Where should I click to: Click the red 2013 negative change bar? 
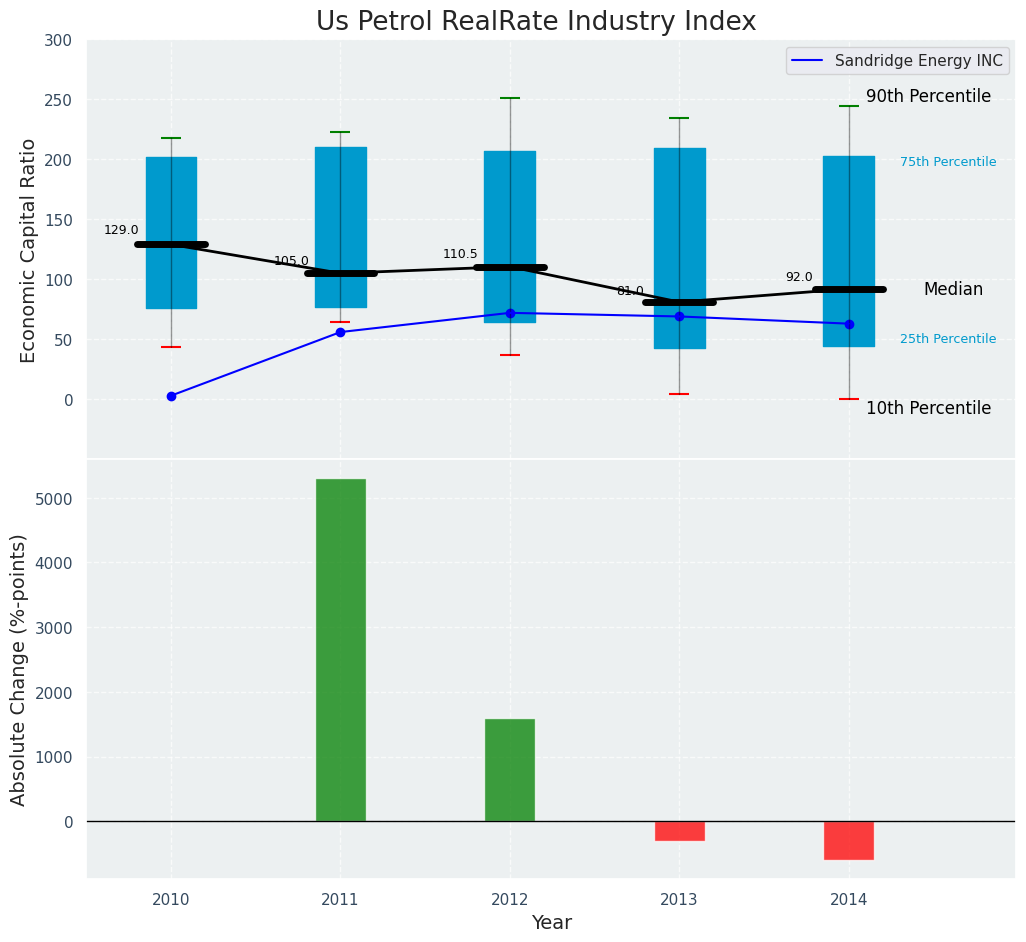click(x=679, y=831)
